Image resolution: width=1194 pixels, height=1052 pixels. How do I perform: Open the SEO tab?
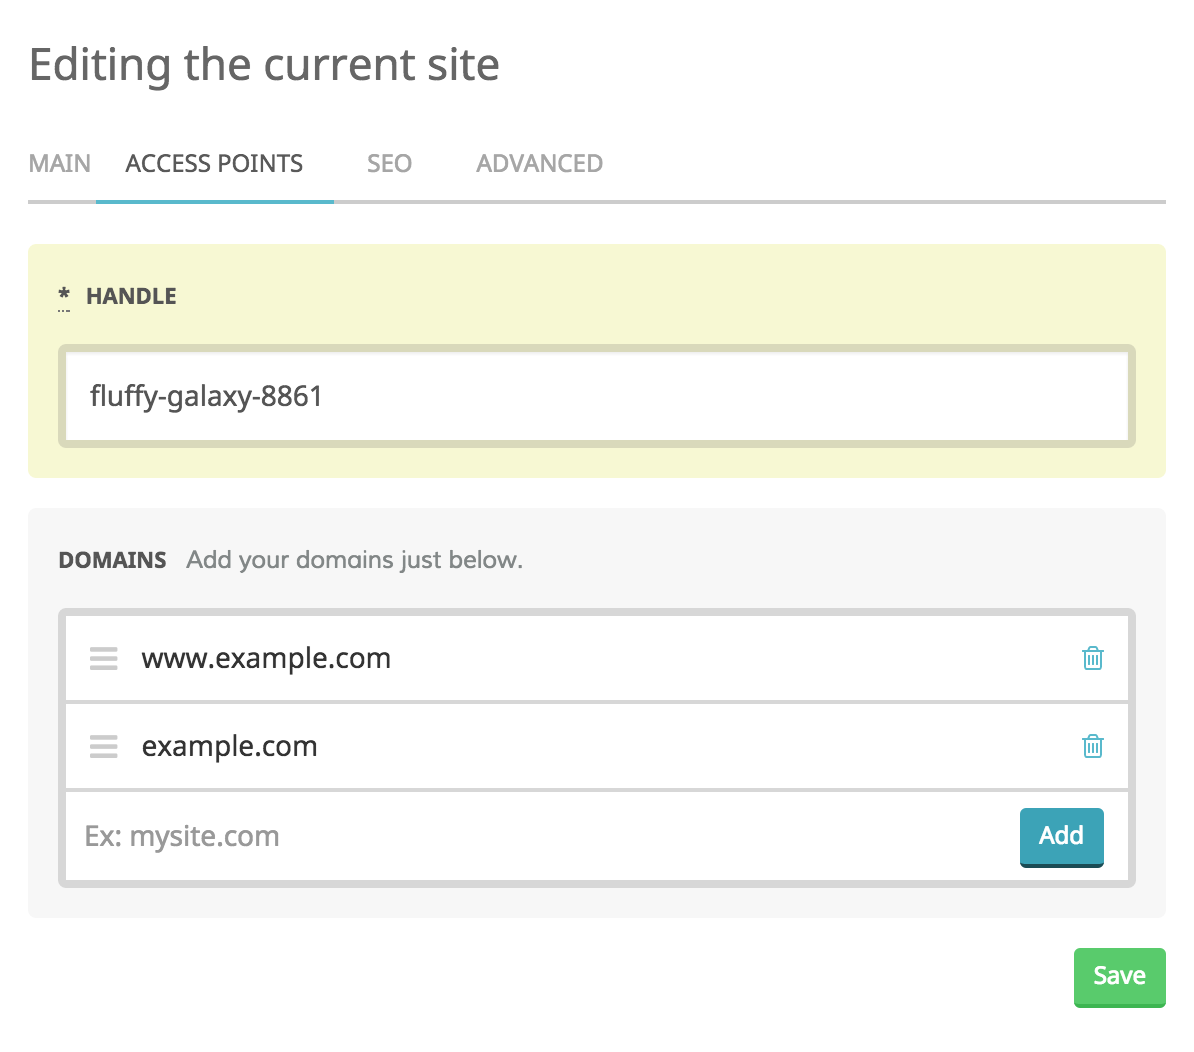[x=389, y=164]
